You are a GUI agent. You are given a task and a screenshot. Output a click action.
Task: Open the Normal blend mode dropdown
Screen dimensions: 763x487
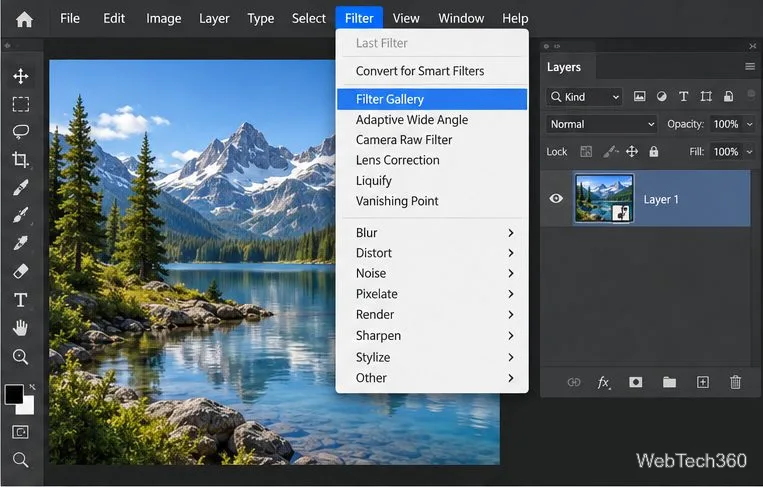(602, 124)
